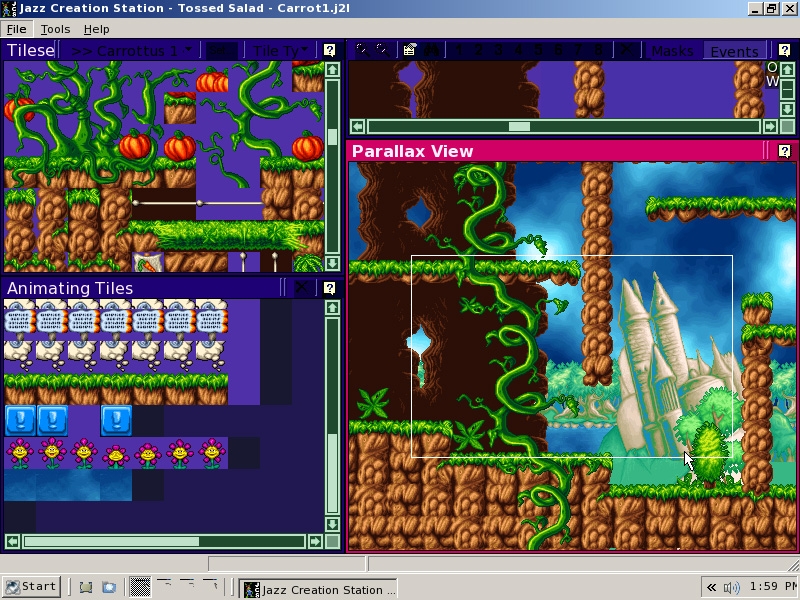
Task: Click the Animating Tiles scroll down arrow
Action: (333, 524)
